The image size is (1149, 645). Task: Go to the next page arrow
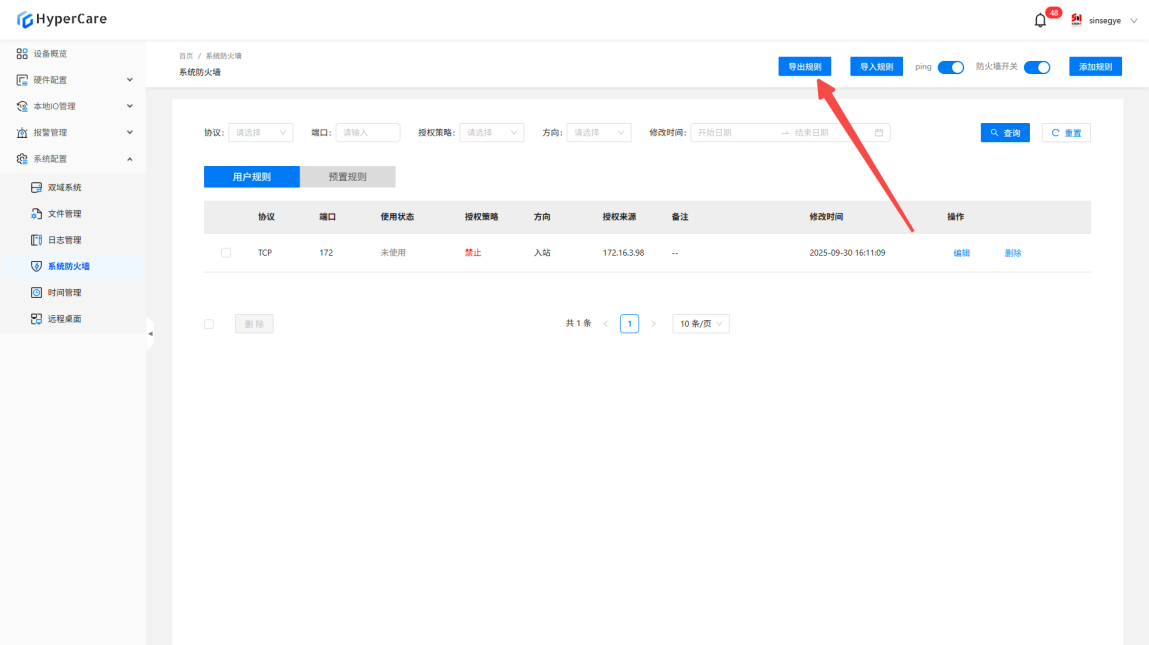click(654, 324)
